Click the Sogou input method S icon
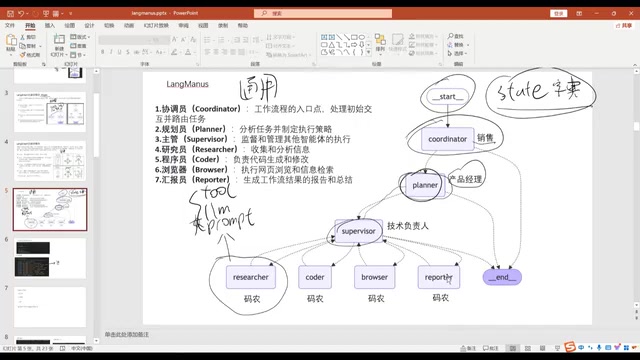640x360 pixels. click(x=570, y=347)
